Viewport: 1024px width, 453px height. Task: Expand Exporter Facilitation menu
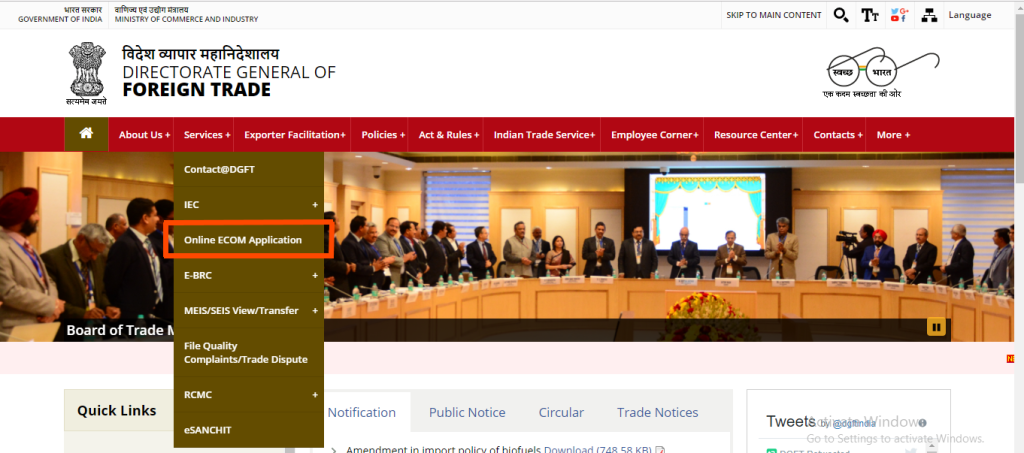pos(295,134)
